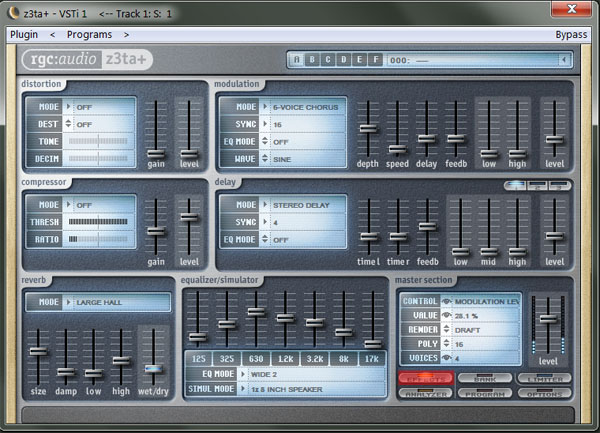
Task: Select bank slot E
Action: [x=360, y=60]
